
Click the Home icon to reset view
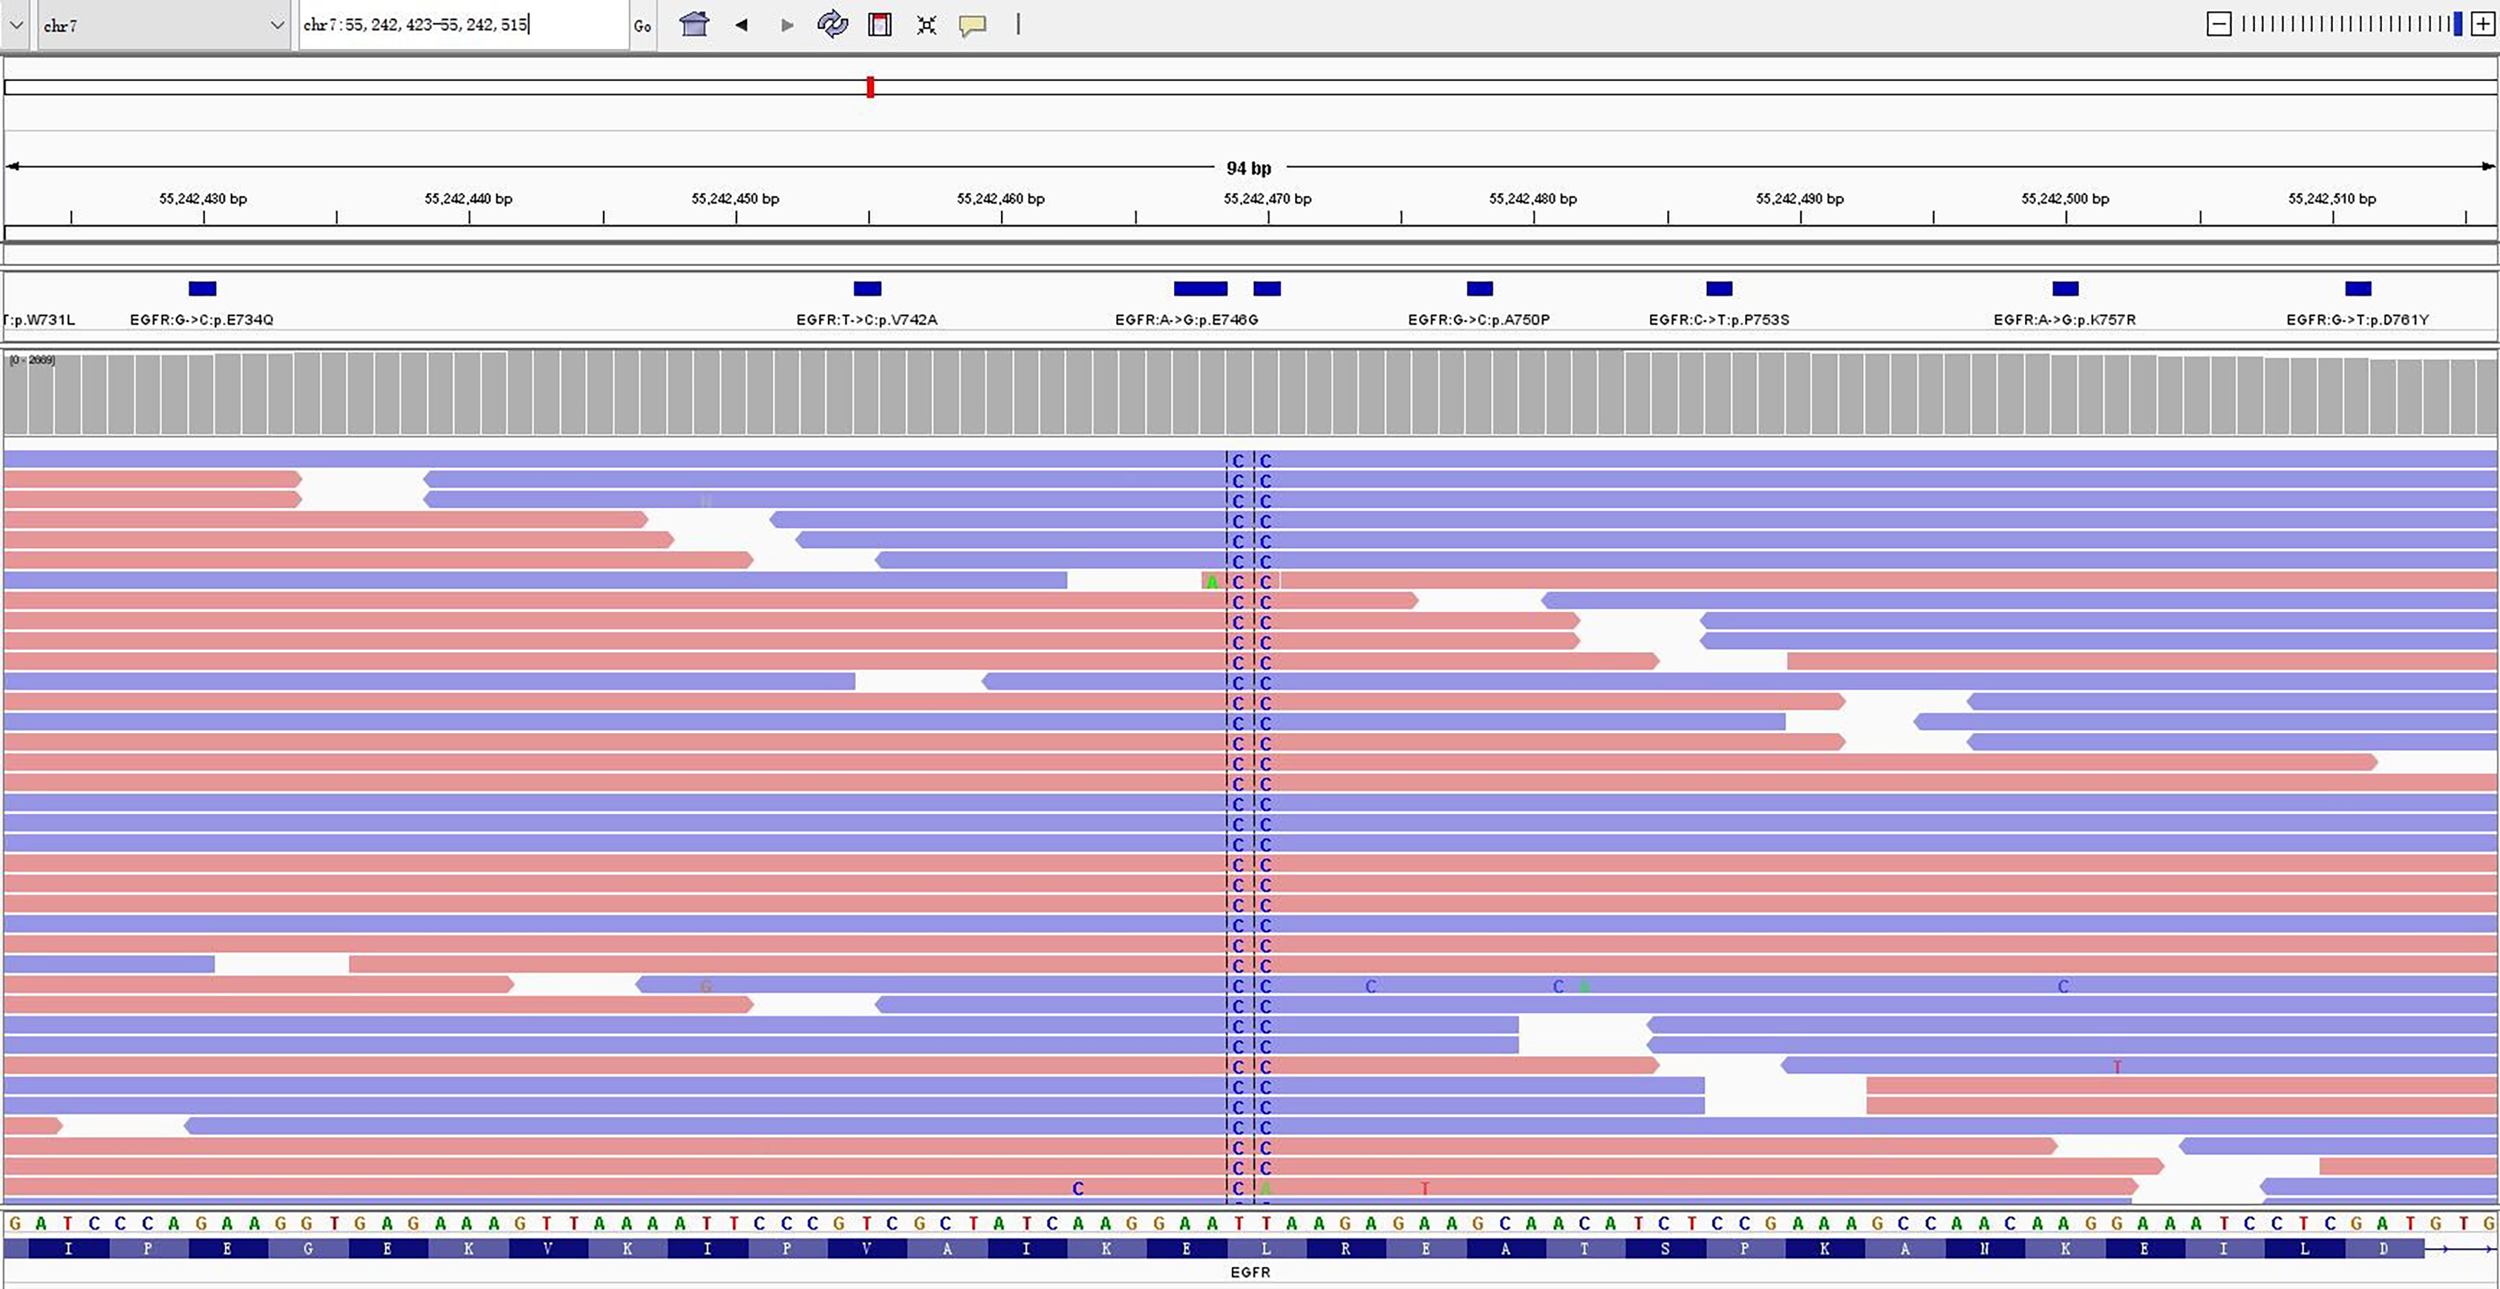pyautogui.click(x=694, y=24)
